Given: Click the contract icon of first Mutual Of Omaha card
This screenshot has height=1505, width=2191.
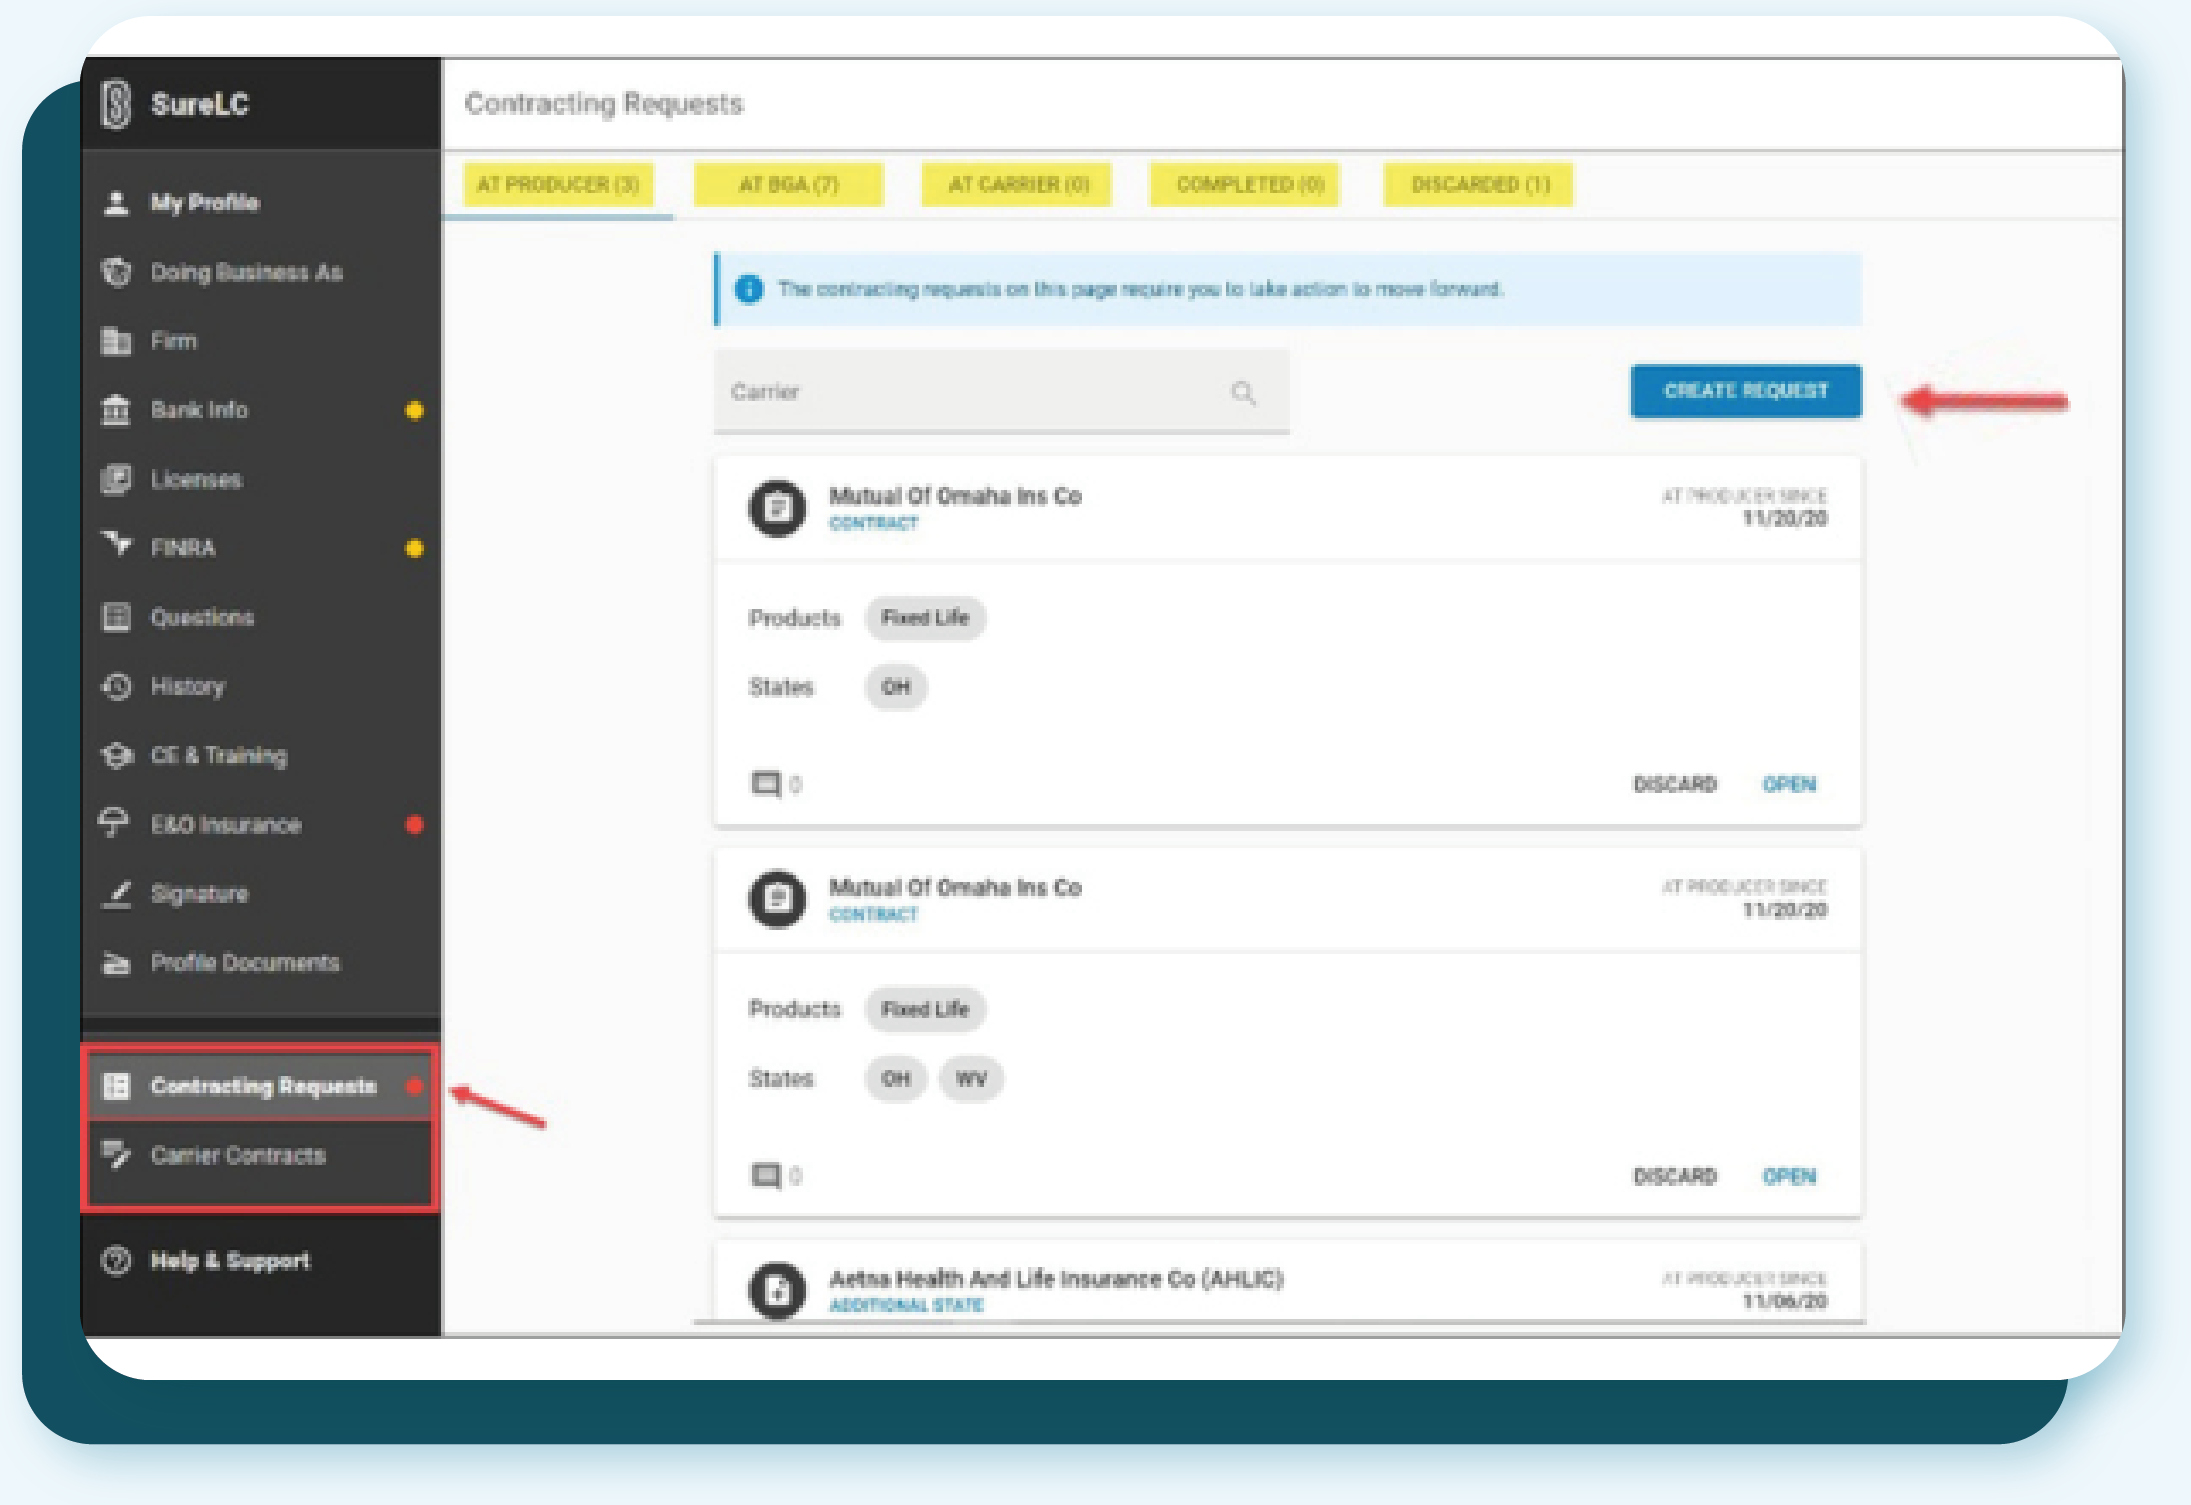Looking at the screenshot, I should click(778, 509).
